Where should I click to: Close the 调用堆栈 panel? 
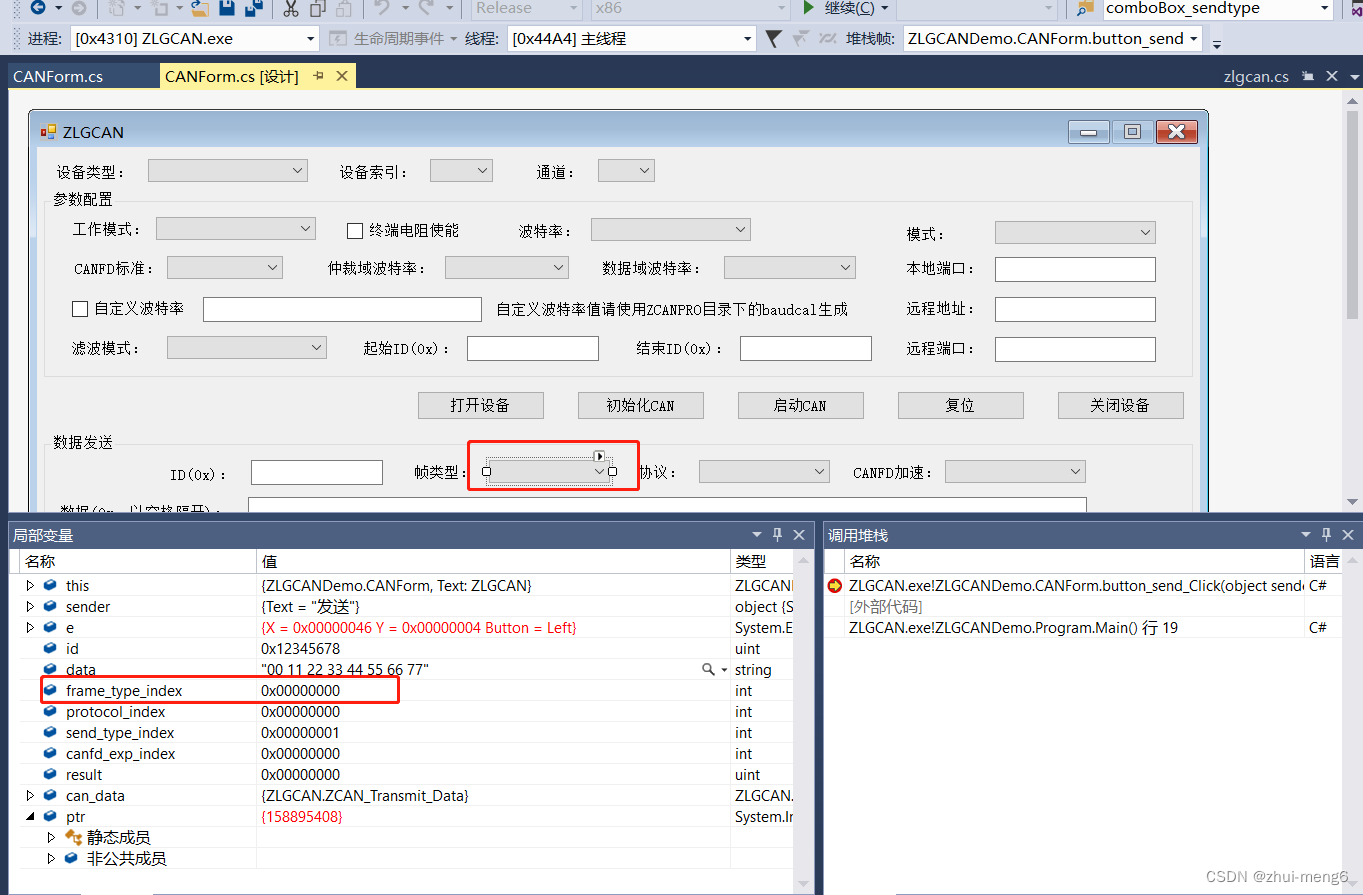[x=1349, y=535]
